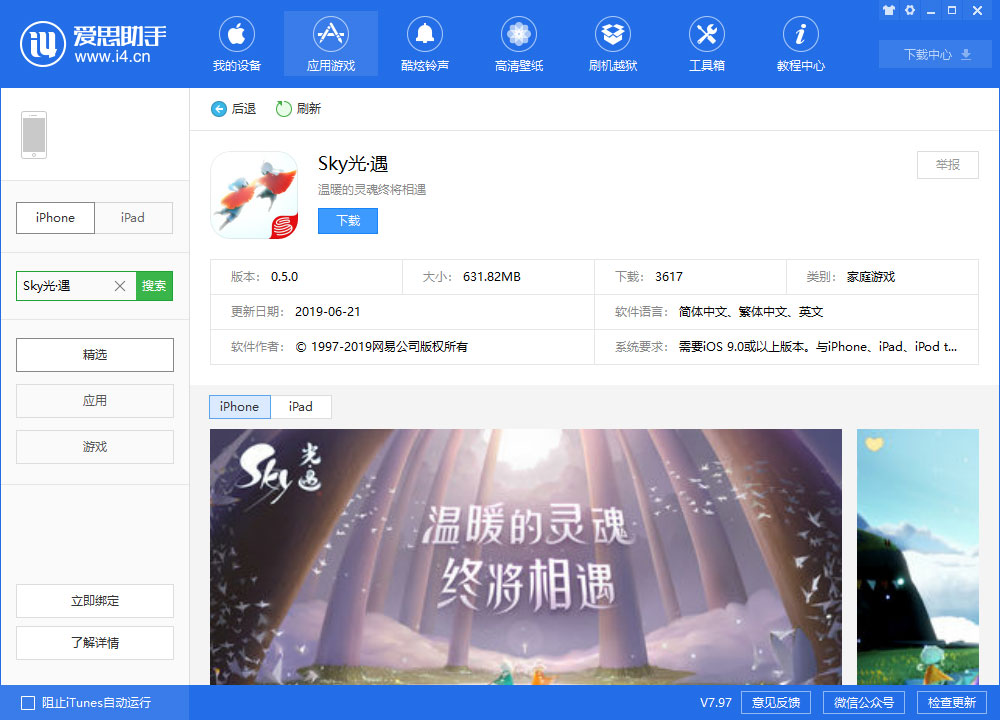The height and width of the screenshot is (720, 1000).
Task: Open the 高清壁纸 wallpapers icon
Action: 519,35
